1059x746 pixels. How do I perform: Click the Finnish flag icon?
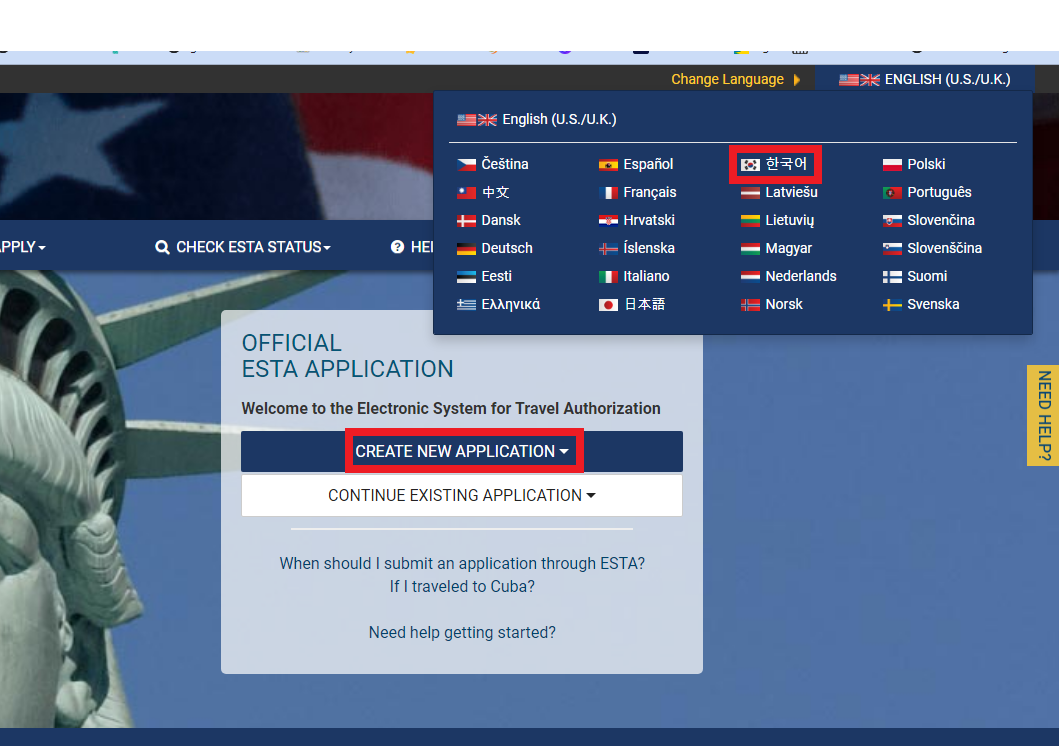coord(892,277)
